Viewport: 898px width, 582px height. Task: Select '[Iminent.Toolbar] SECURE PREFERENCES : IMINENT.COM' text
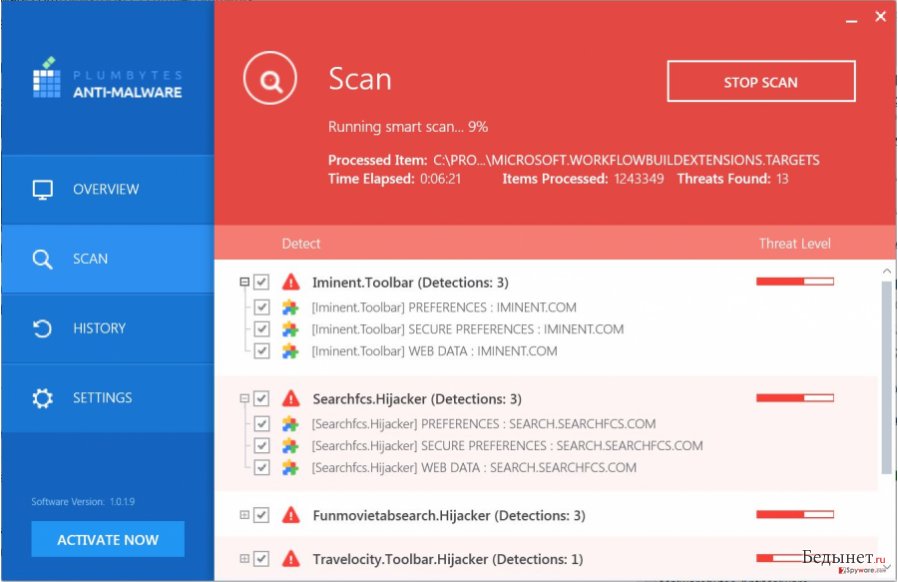click(467, 329)
